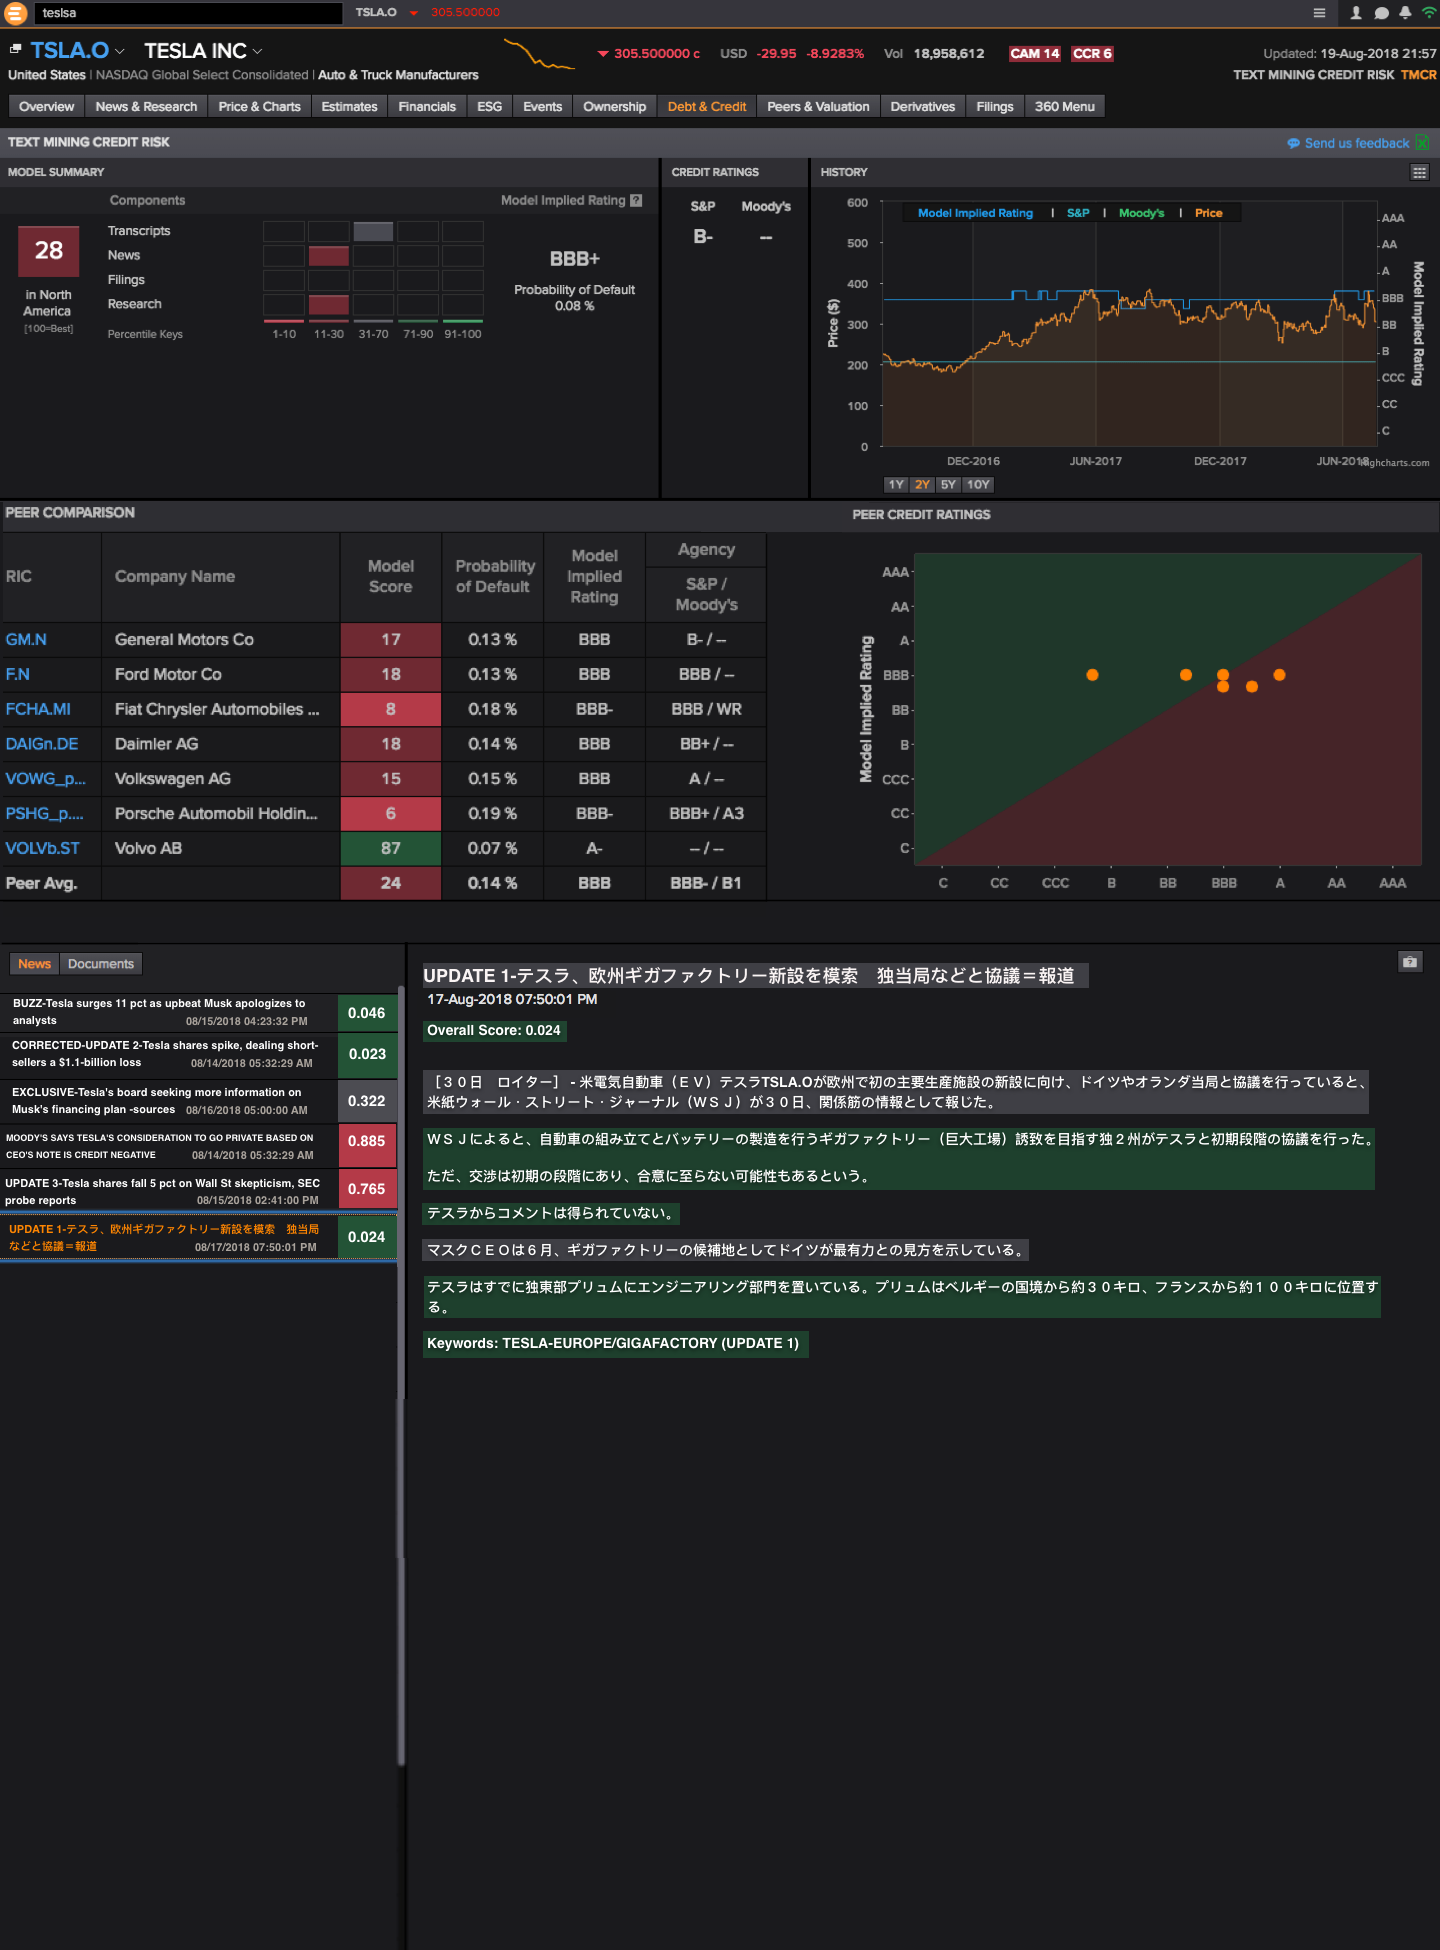Click the search box containing teslsa
The width and height of the screenshot is (1440, 1950).
point(189,13)
